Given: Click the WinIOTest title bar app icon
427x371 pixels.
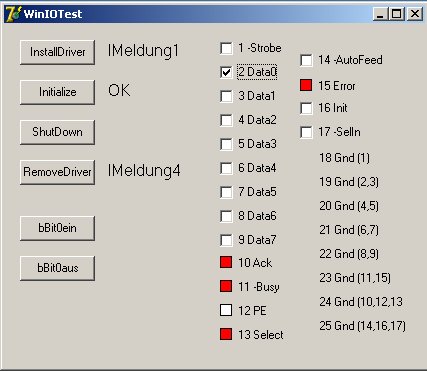Looking at the screenshot, I should 14,14.
